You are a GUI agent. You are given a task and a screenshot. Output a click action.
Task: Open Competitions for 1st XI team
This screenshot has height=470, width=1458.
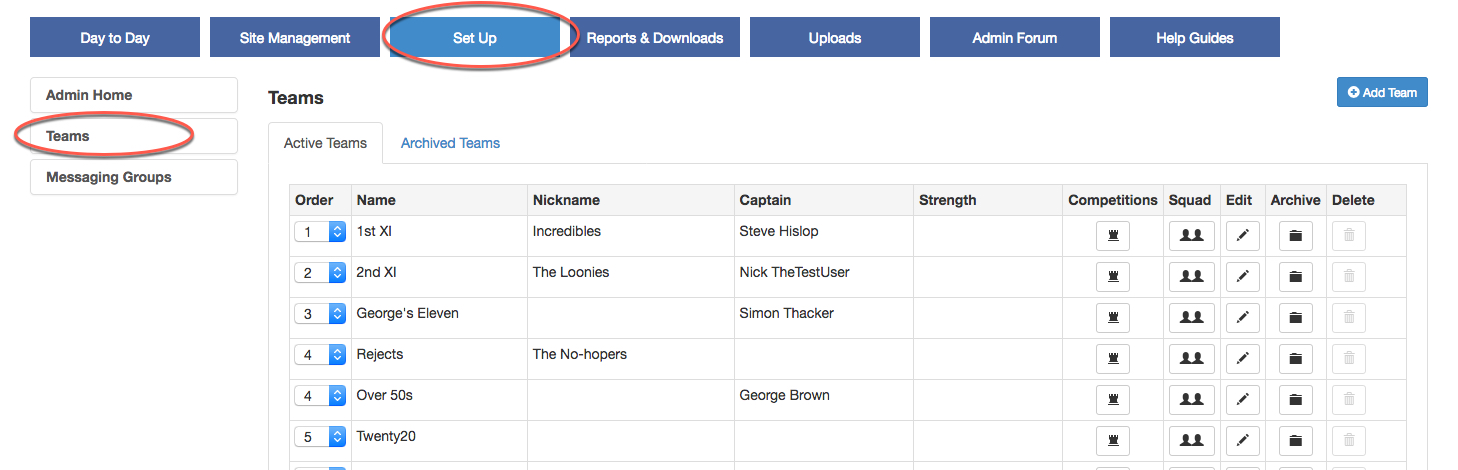click(x=1112, y=236)
